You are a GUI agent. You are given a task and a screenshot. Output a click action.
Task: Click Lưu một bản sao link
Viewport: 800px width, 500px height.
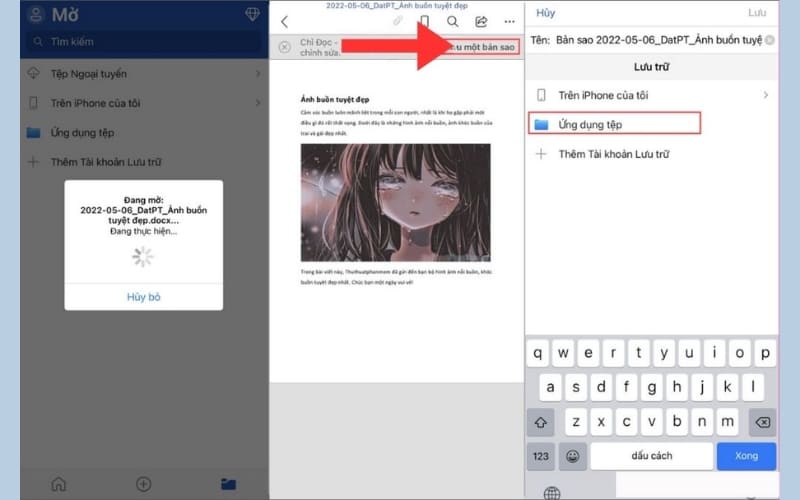482,47
